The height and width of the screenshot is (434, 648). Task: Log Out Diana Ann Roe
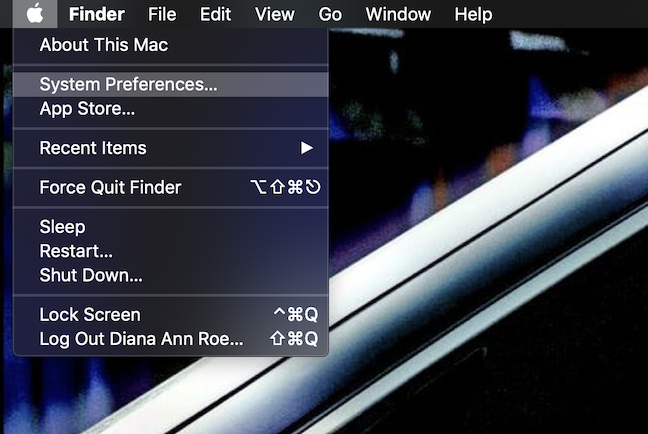[x=171, y=339]
